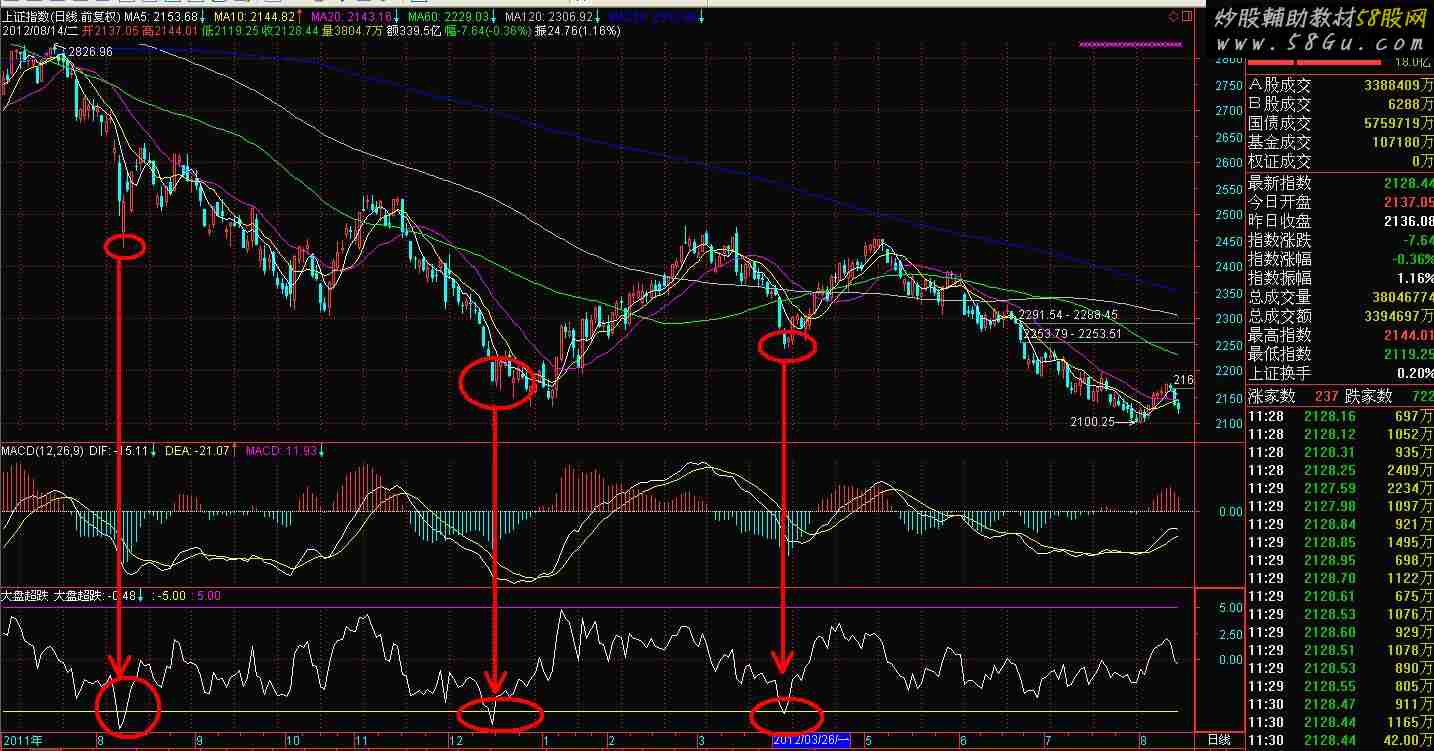Click the 日线 period selector
Screen dimensions: 1434x751
click(1218, 740)
